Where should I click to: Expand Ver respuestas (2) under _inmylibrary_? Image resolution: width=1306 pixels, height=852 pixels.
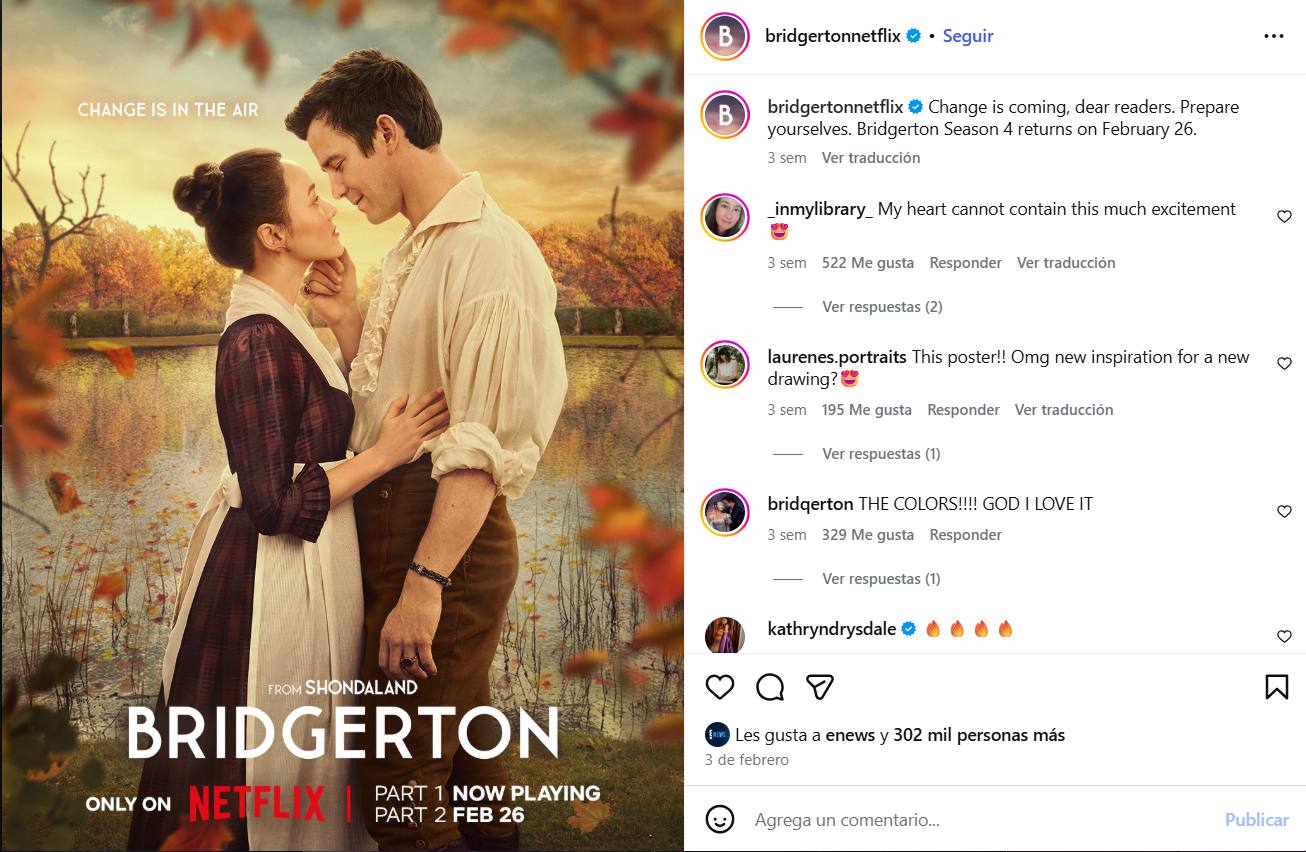click(882, 307)
